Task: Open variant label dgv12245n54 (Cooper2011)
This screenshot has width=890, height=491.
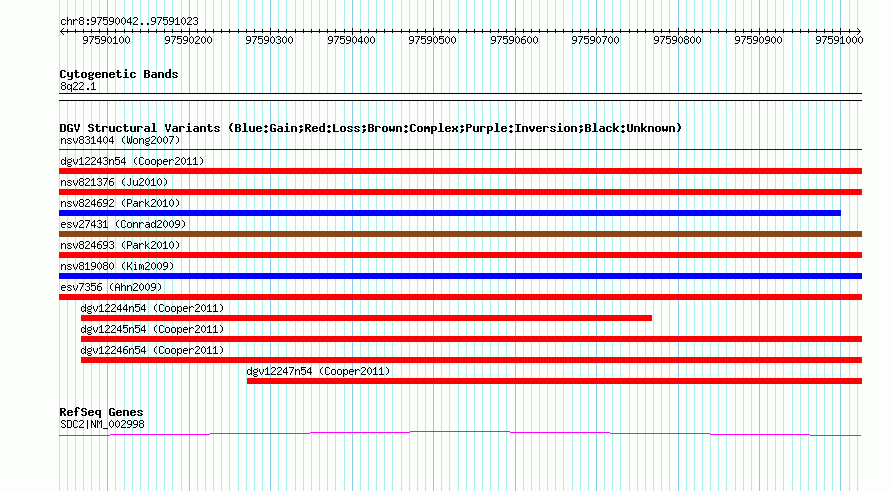Action: click(x=152, y=329)
